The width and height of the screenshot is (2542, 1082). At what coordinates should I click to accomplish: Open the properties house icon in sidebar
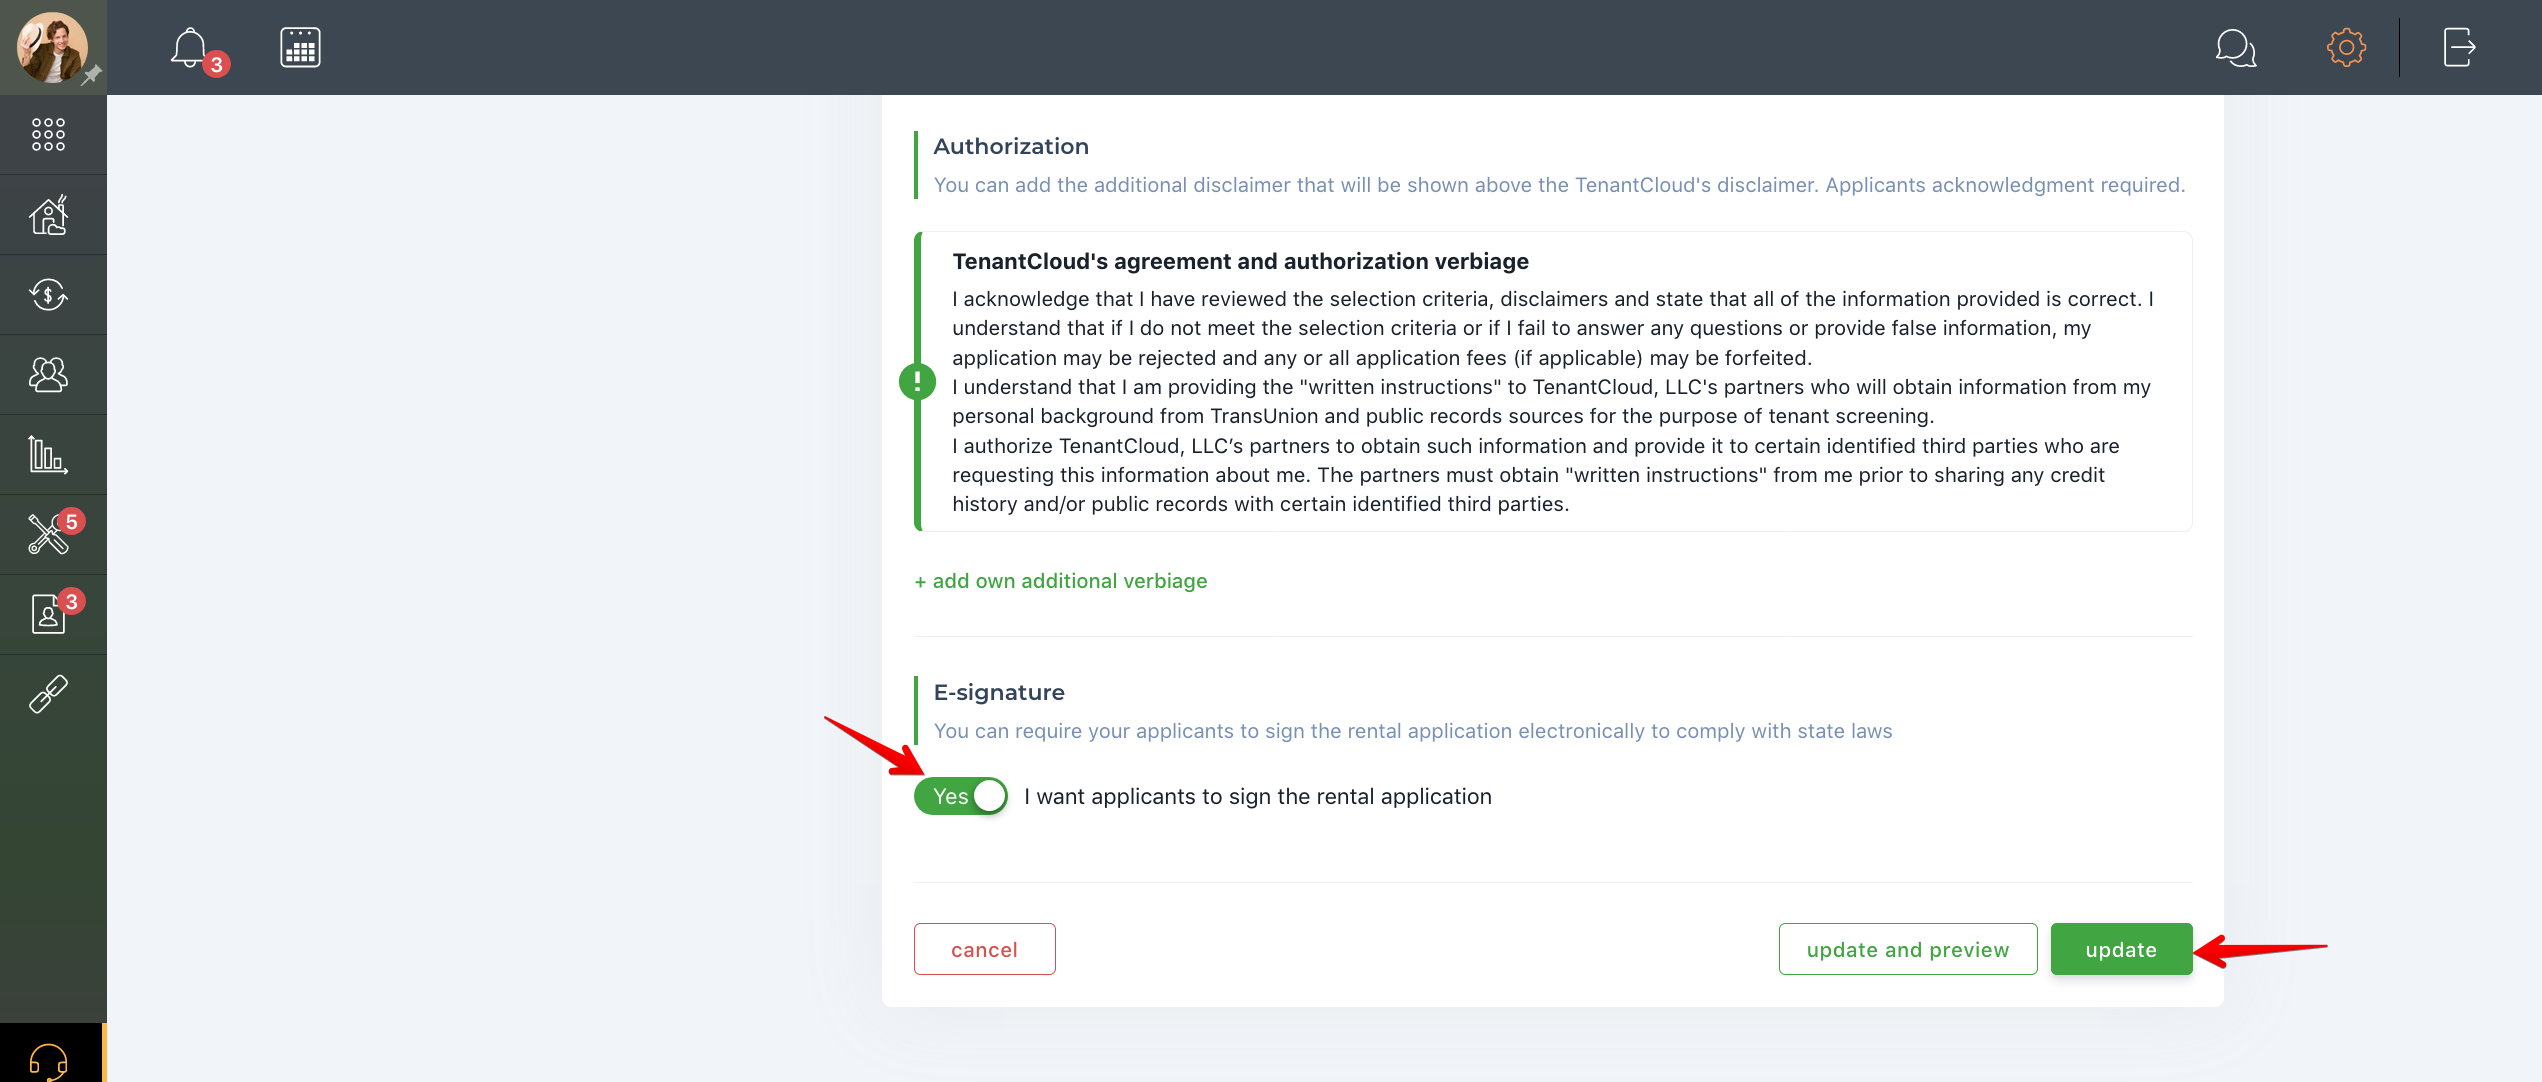48,214
